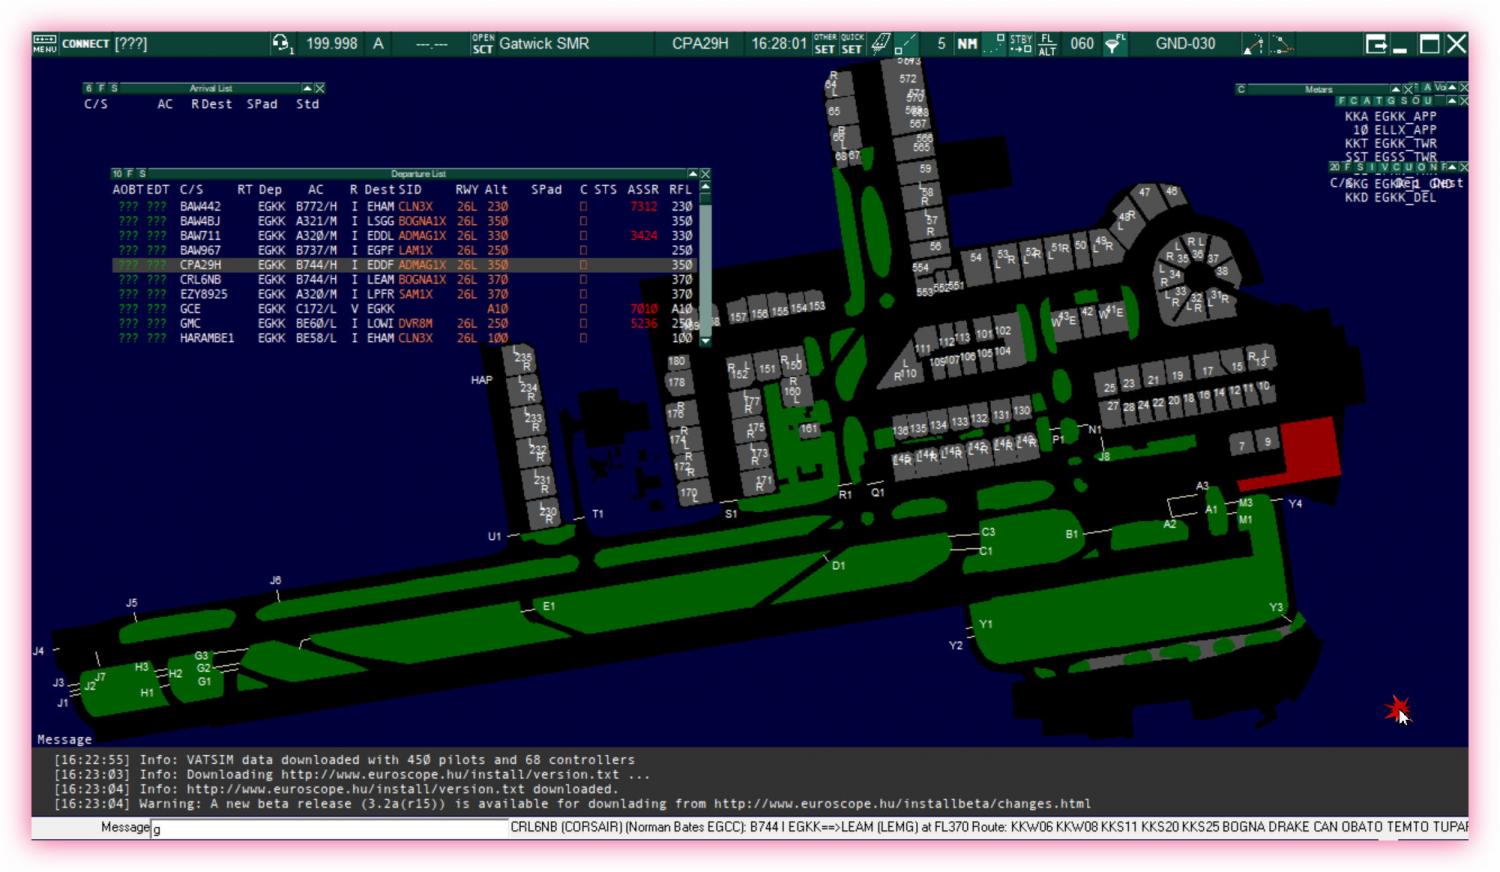Collapse the Departure List panel

(692, 173)
